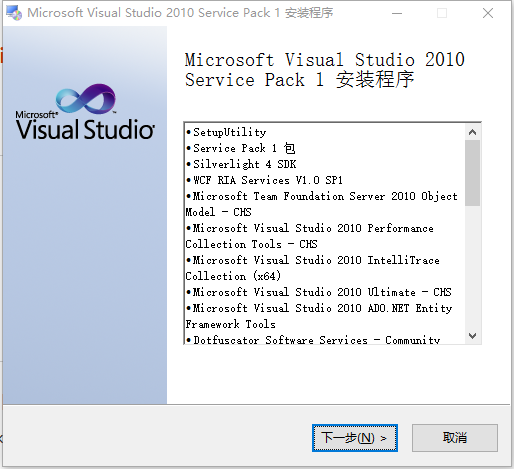Click the scroll down arrow in component list

pos(472,335)
